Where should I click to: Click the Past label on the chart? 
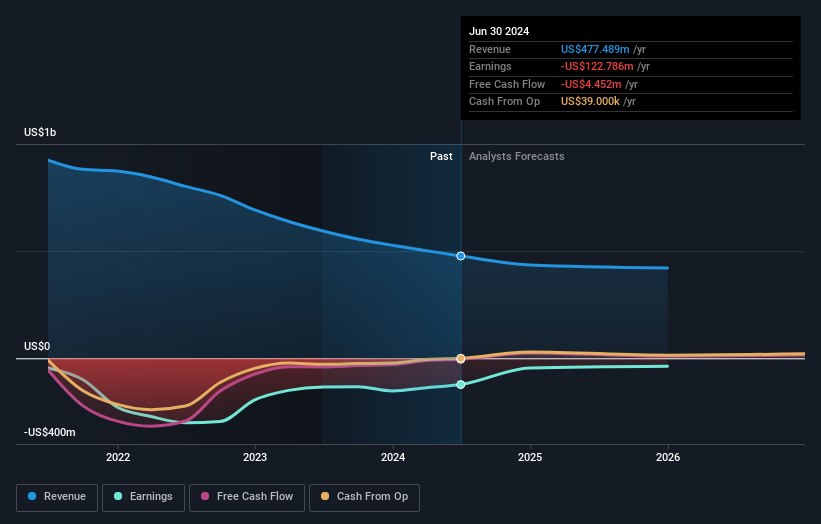(x=441, y=157)
